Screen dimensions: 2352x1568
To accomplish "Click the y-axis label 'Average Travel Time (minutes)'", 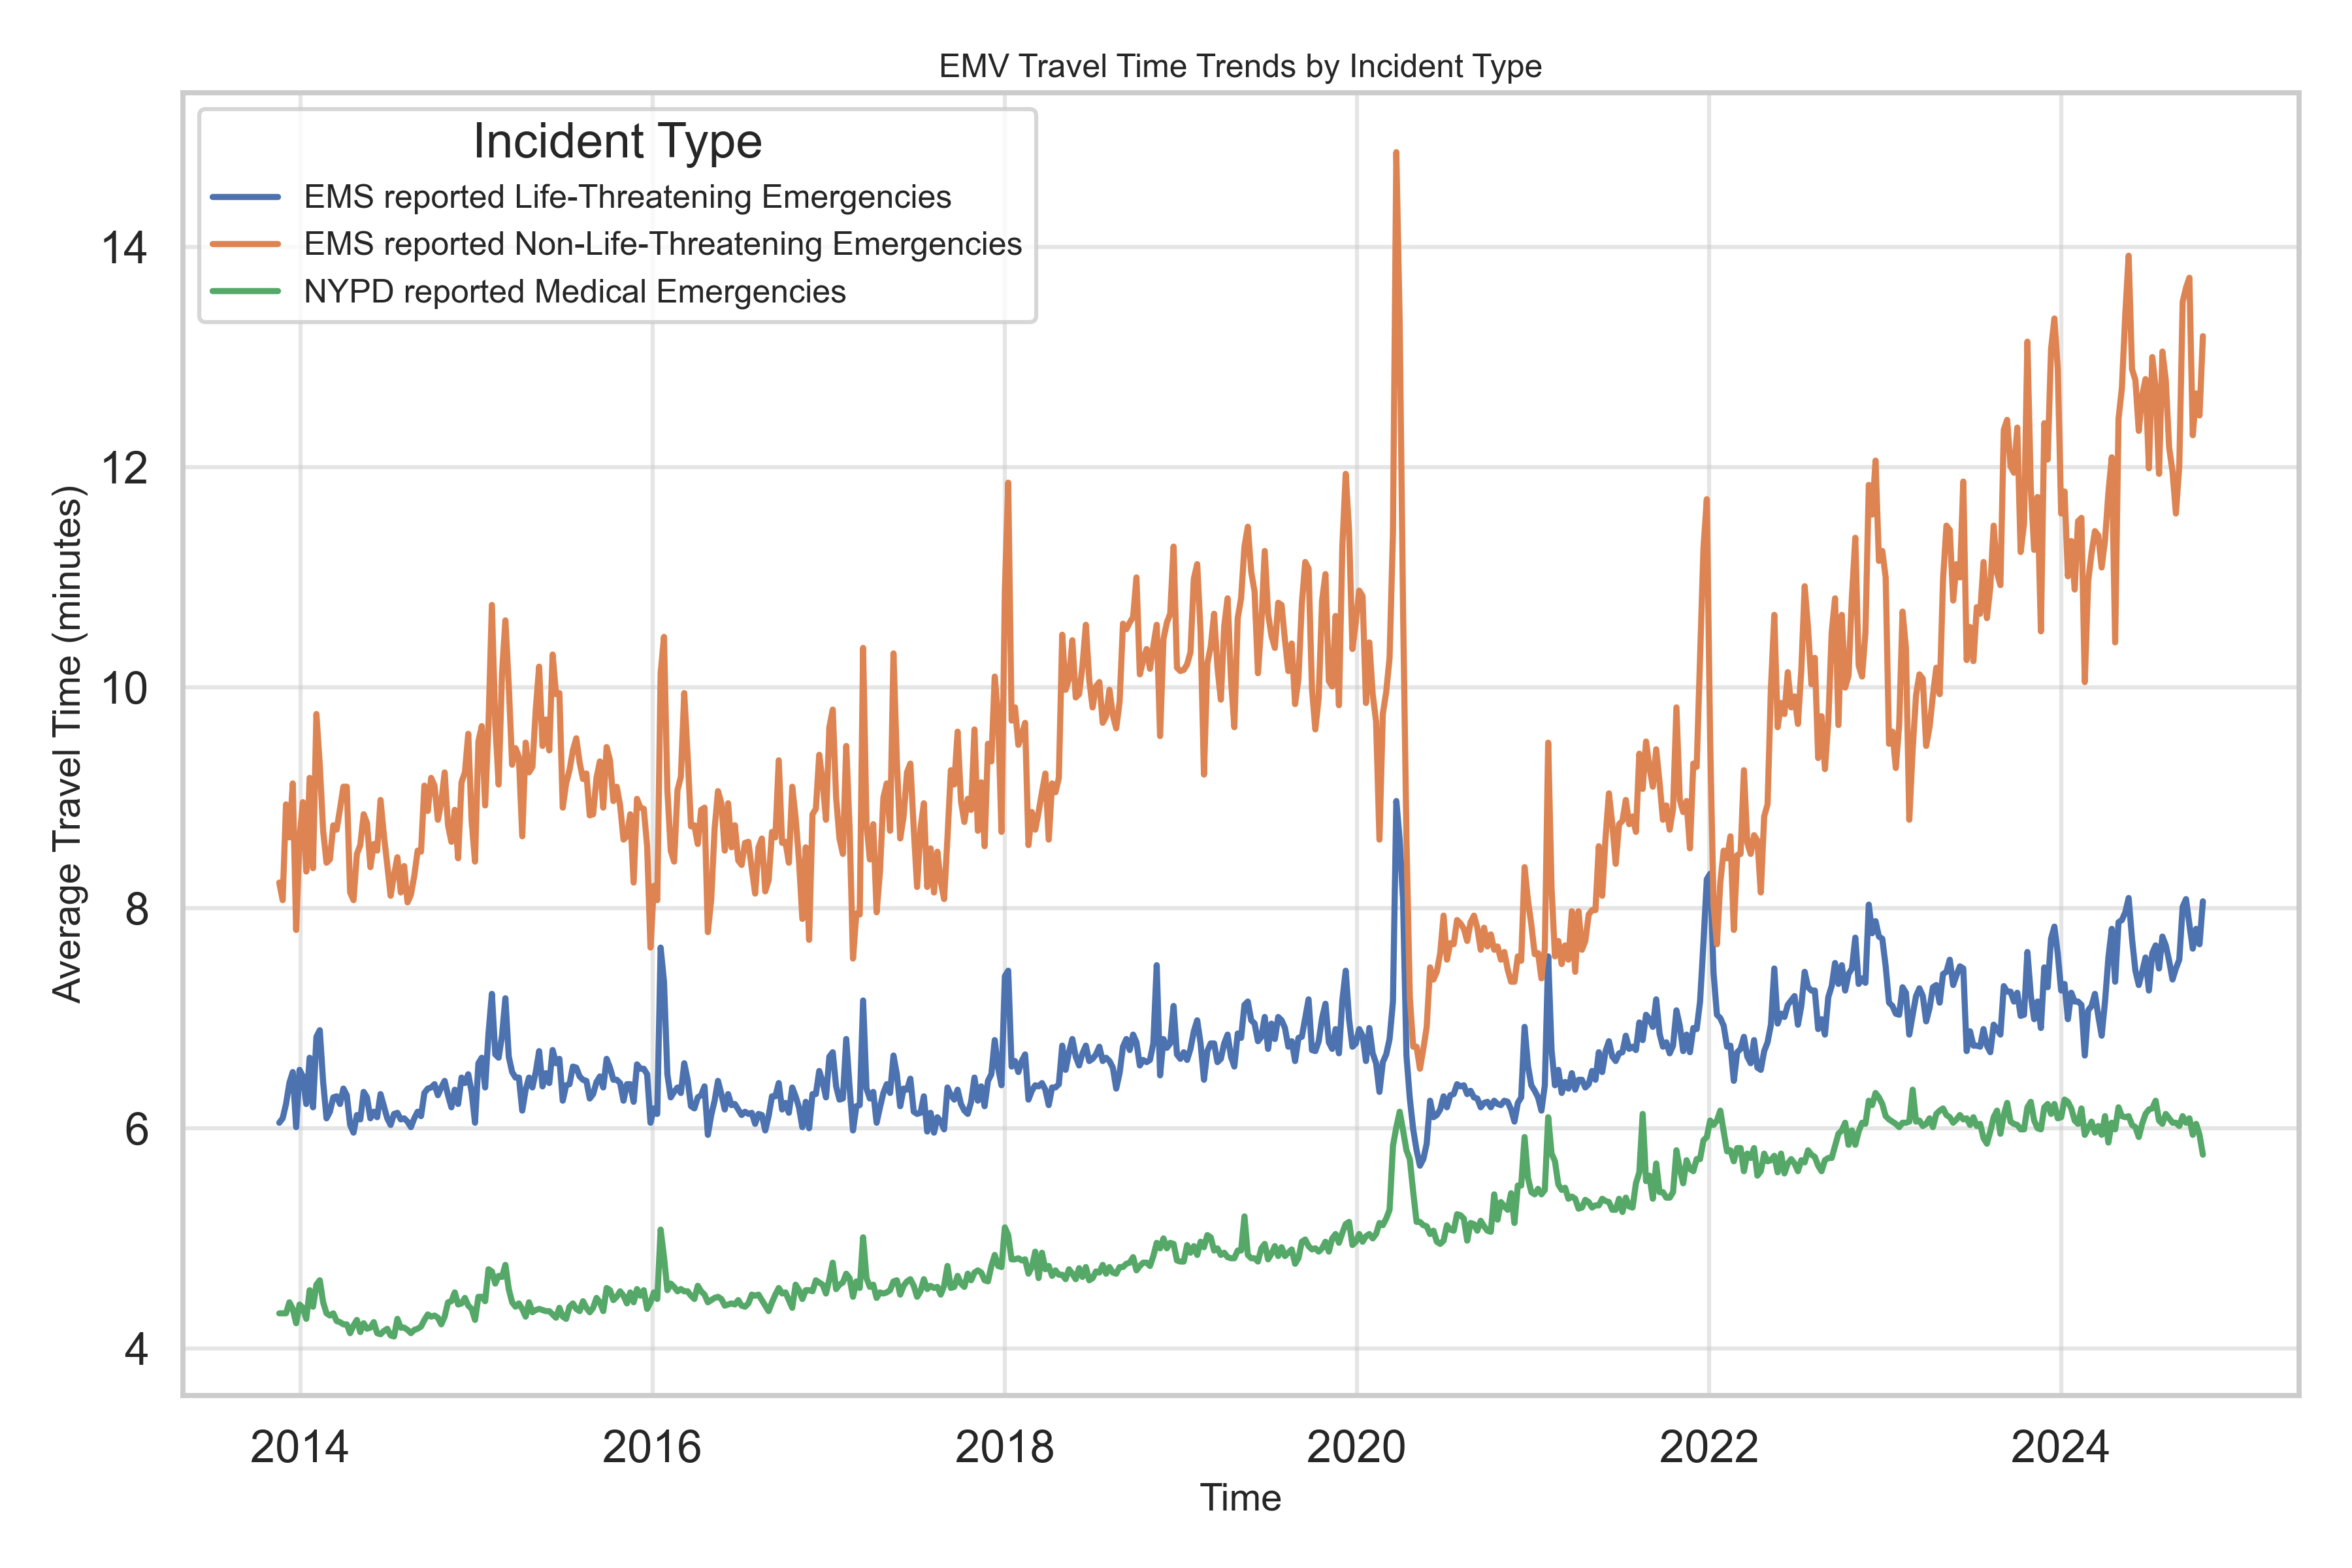I will pyautogui.click(x=67, y=744).
